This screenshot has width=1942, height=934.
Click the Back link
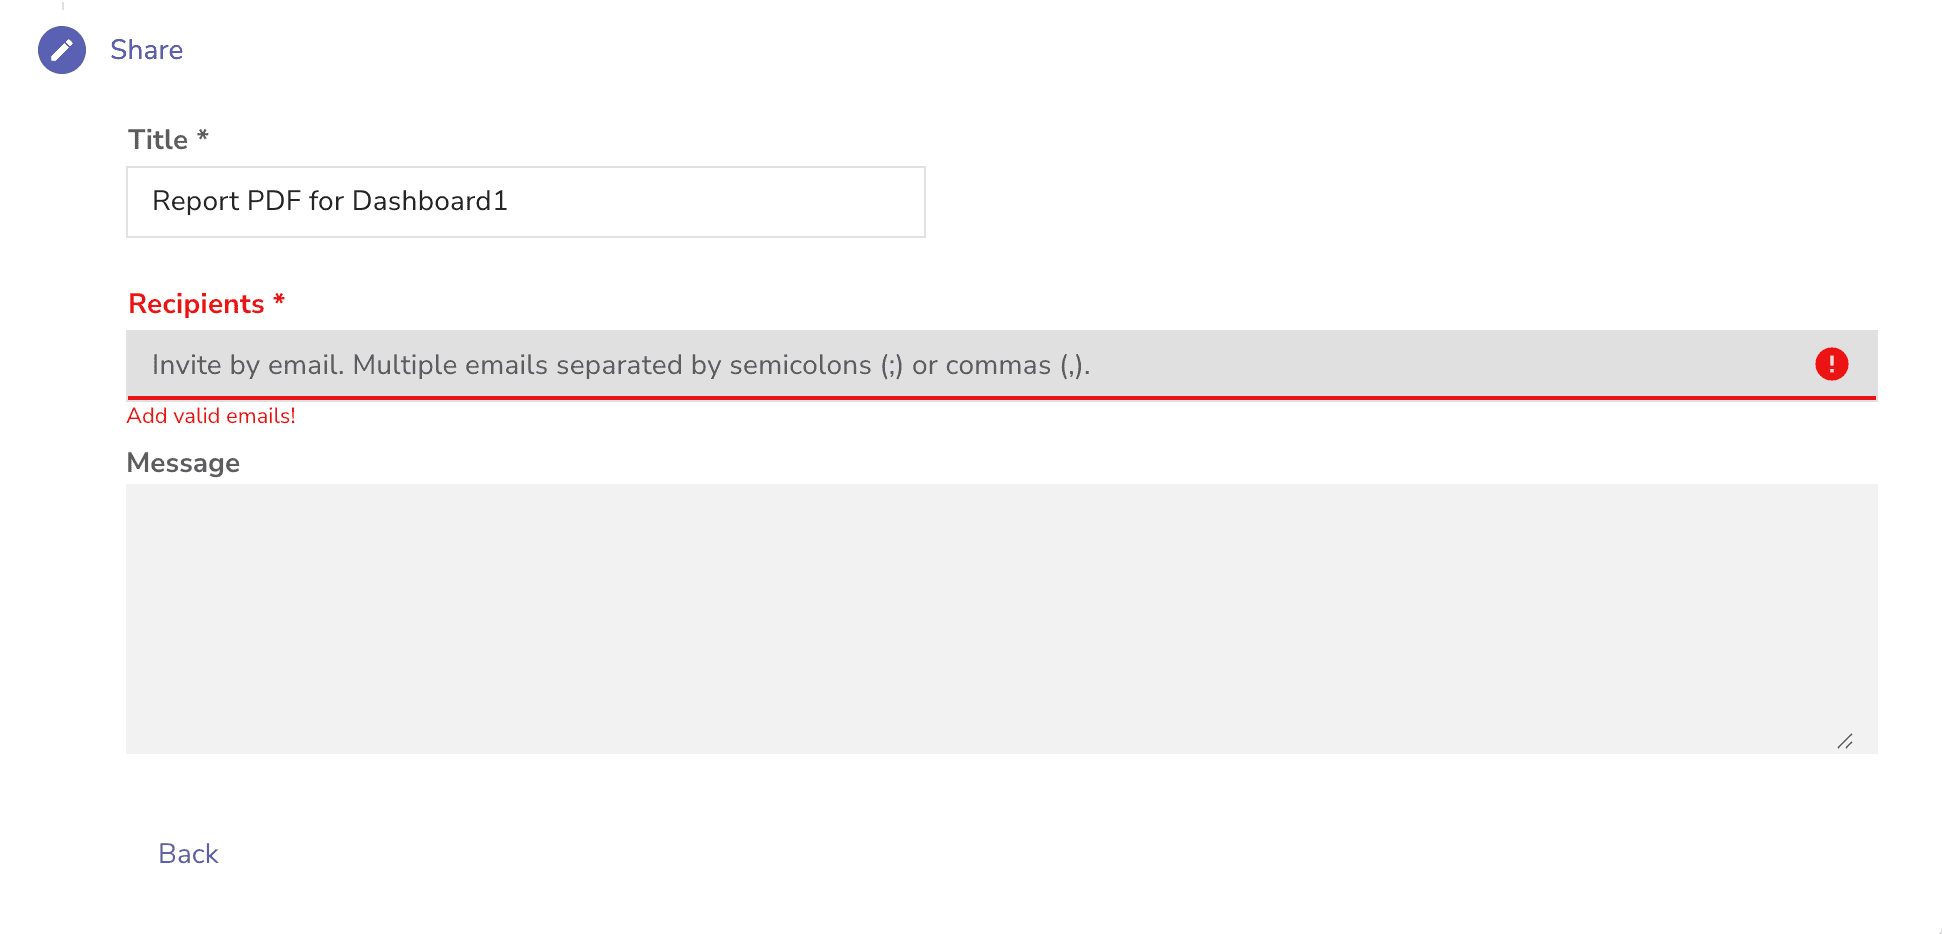pyautogui.click(x=188, y=853)
